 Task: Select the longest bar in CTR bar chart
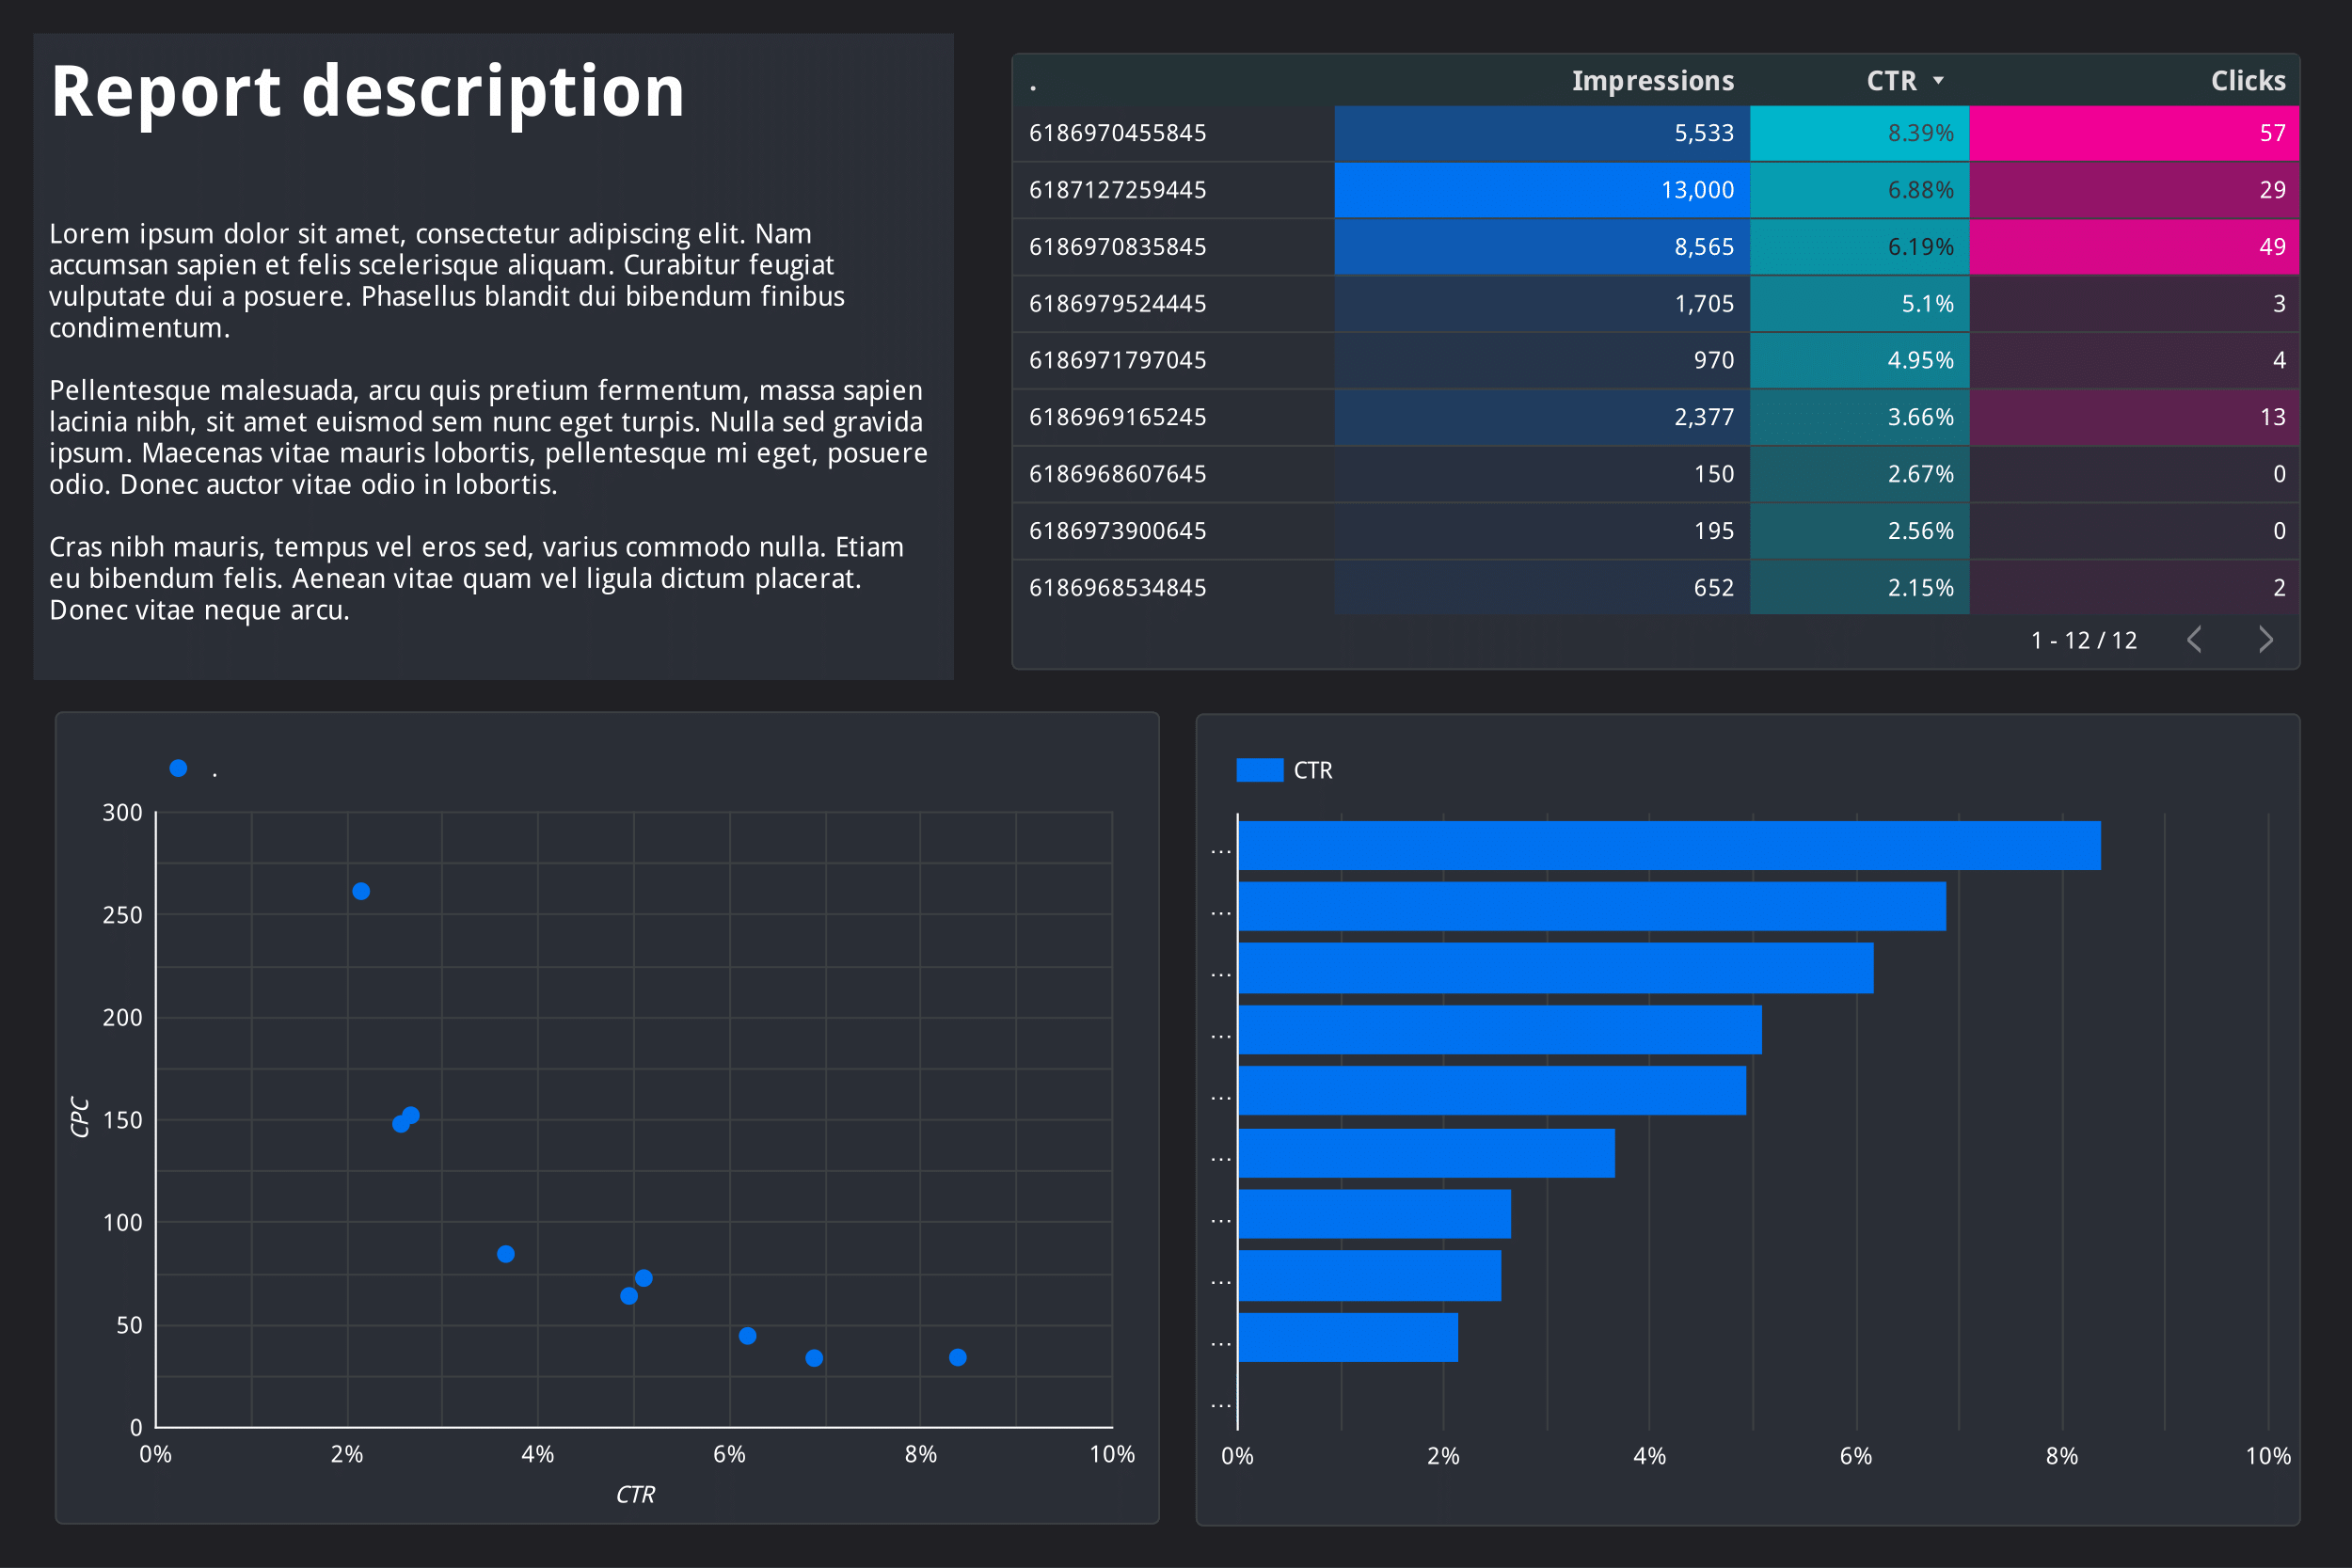[1670, 846]
